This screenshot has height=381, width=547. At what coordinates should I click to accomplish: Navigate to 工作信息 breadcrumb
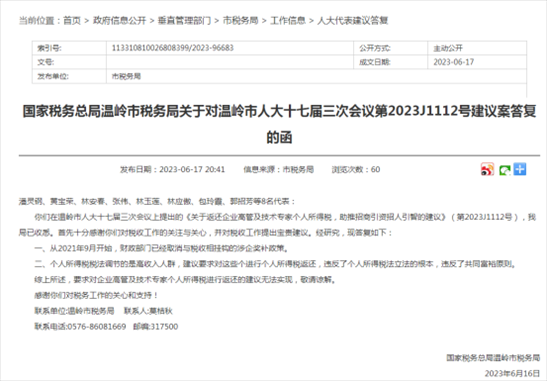click(x=288, y=21)
